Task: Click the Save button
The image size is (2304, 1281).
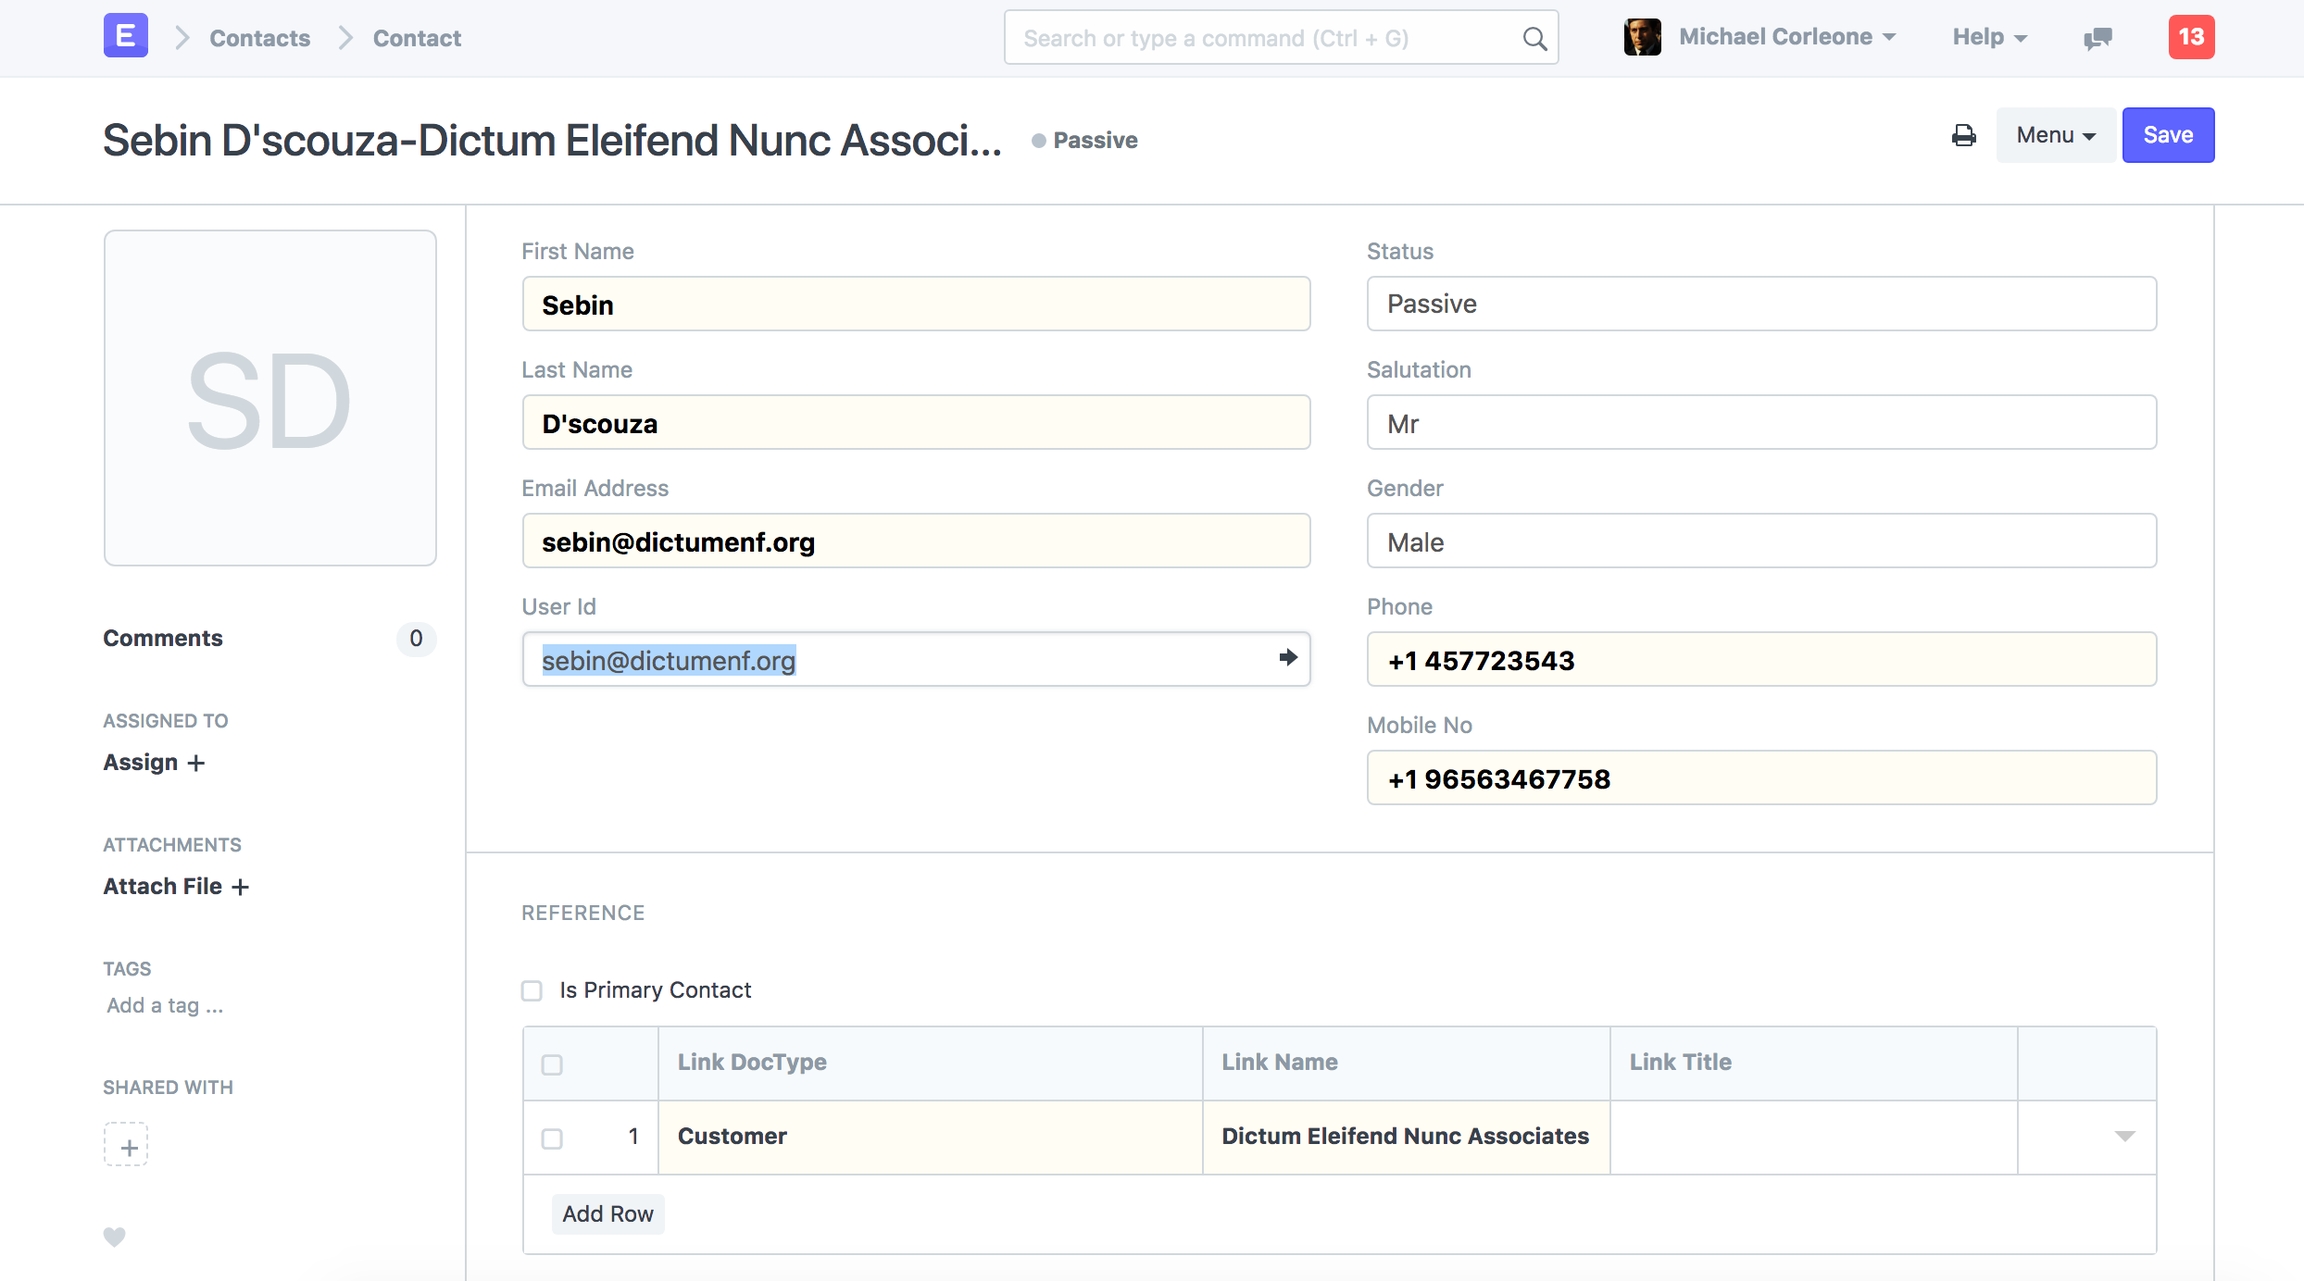Action: click(2167, 135)
